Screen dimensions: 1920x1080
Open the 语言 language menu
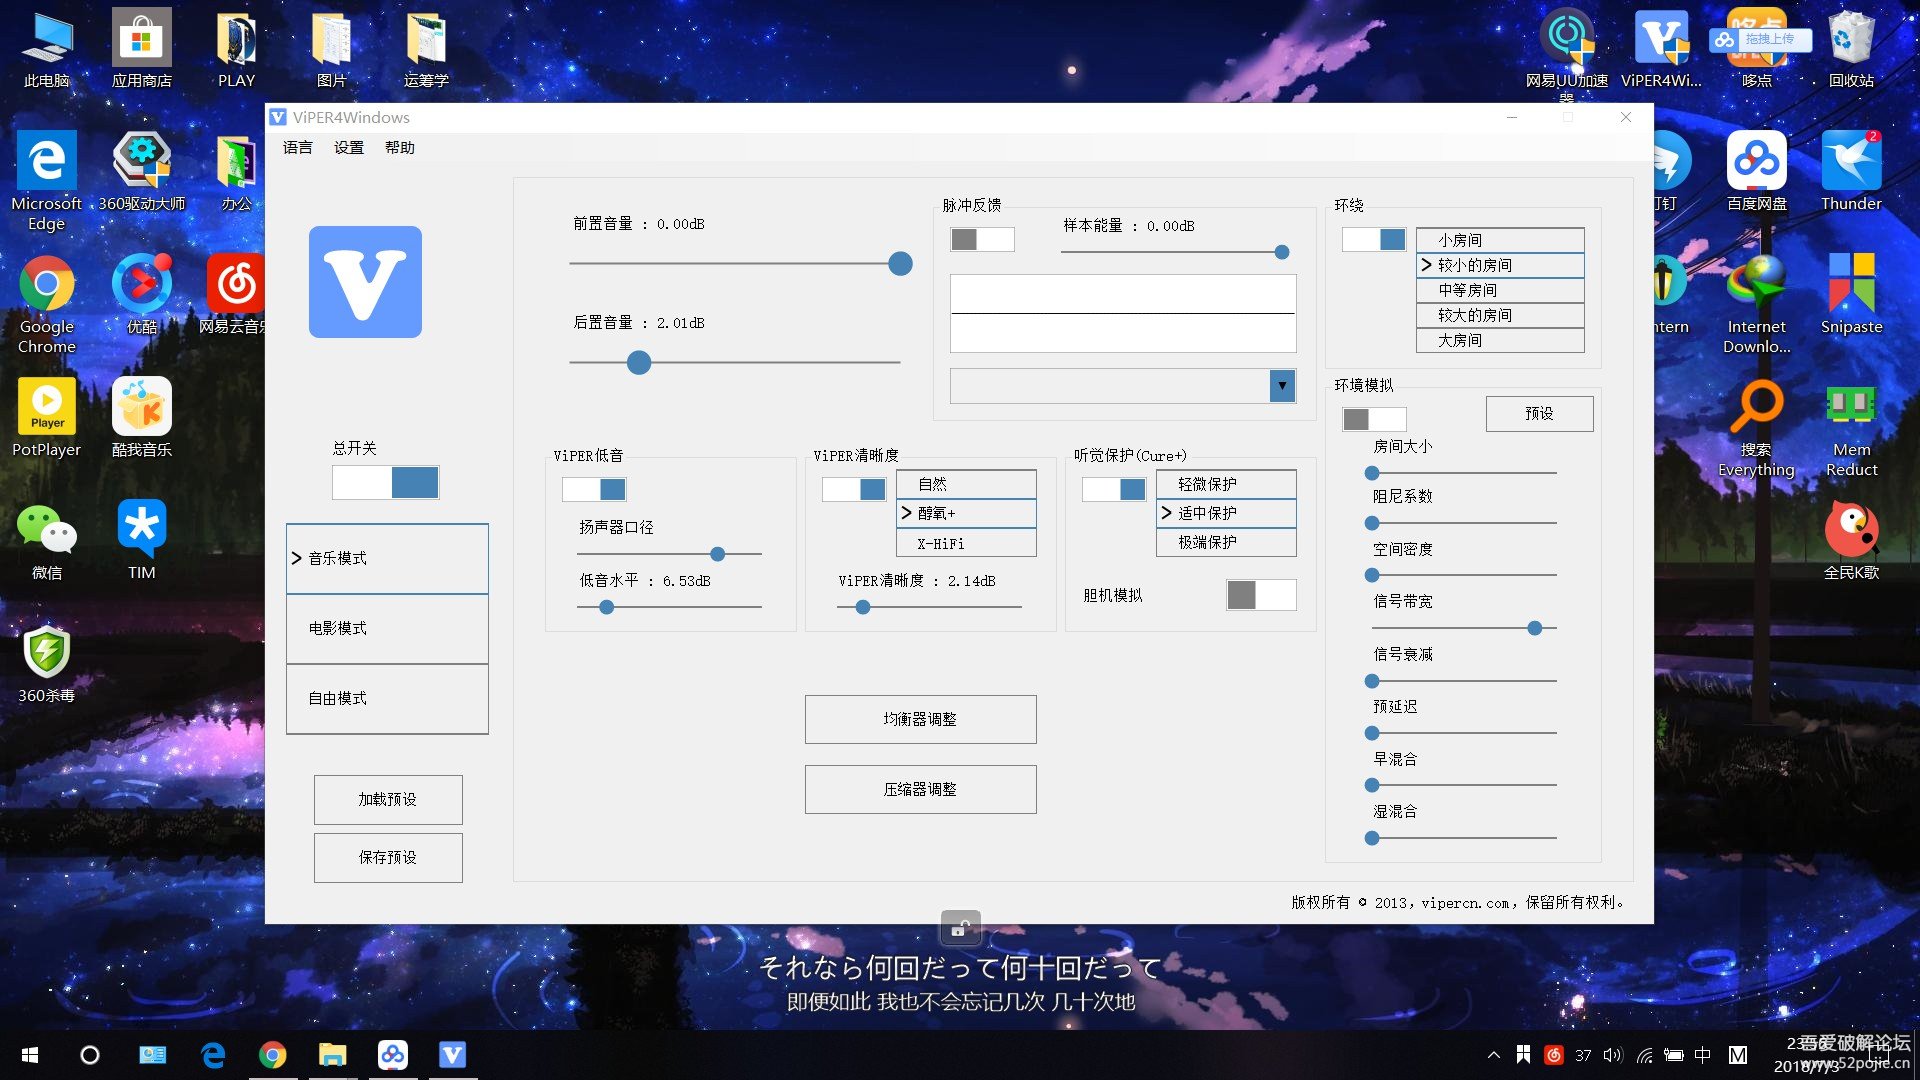tap(297, 148)
